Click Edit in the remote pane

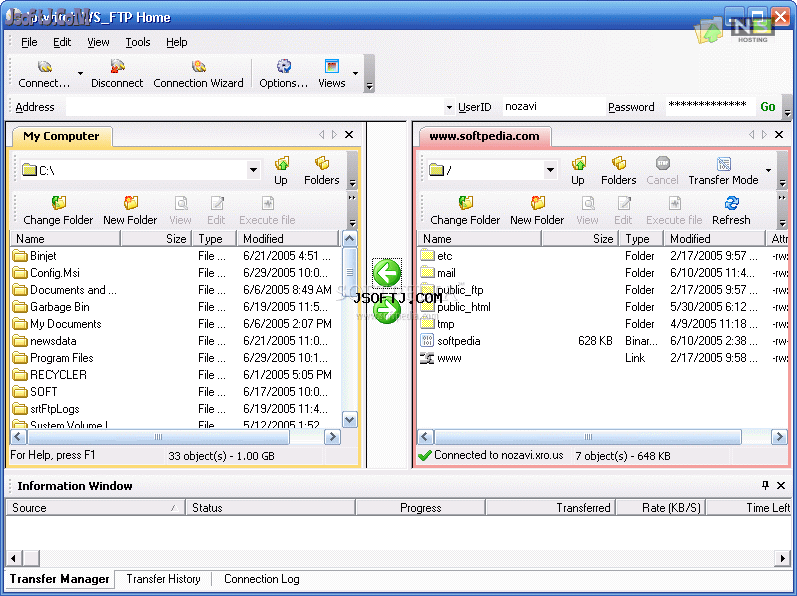coord(623,211)
